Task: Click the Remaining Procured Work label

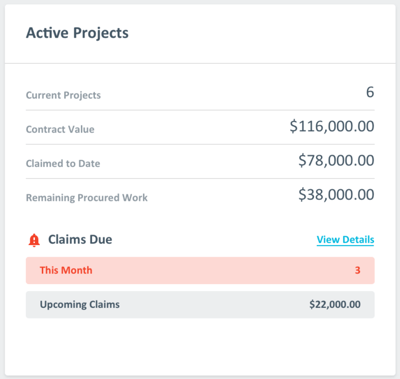Action: pos(87,198)
